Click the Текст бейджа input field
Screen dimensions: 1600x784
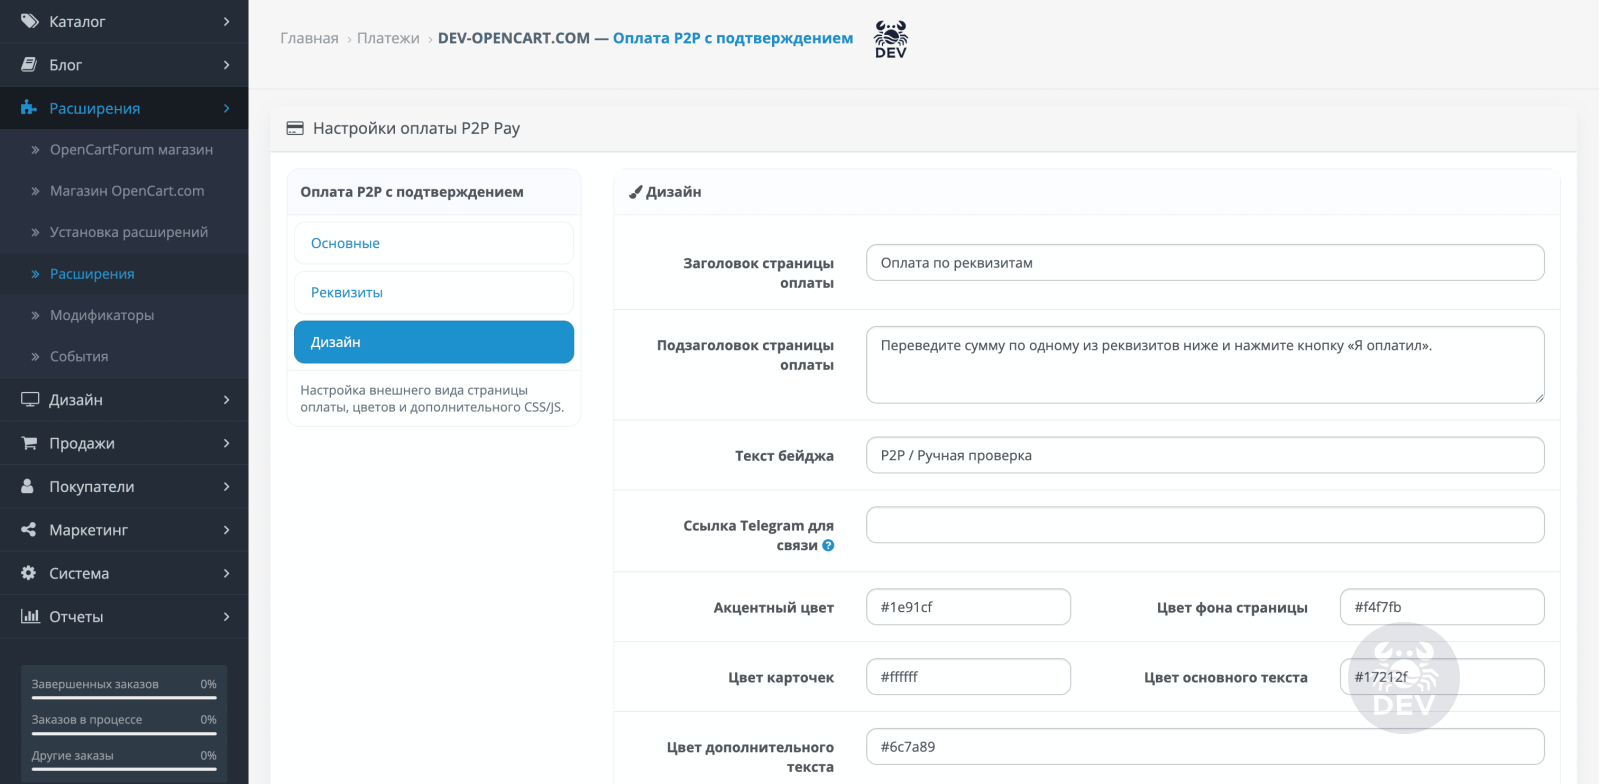click(x=1205, y=455)
